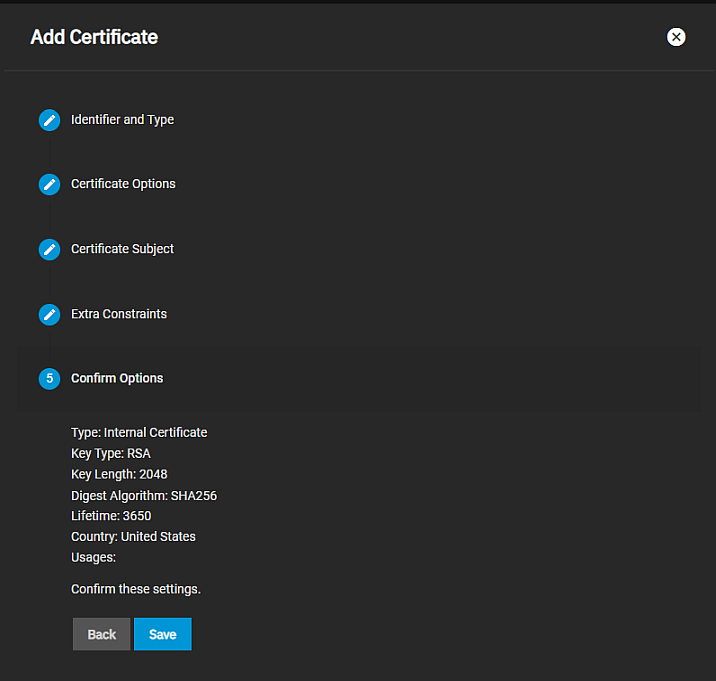This screenshot has height=681, width=716.
Task: Select the Extra Constraints step label
Action: point(119,314)
